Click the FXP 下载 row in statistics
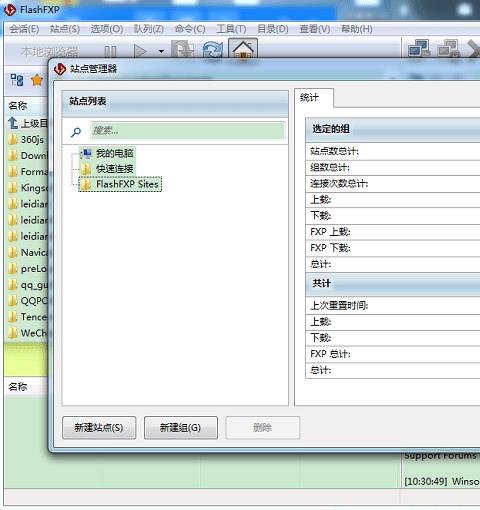This screenshot has height=510, width=480. [x=393, y=248]
